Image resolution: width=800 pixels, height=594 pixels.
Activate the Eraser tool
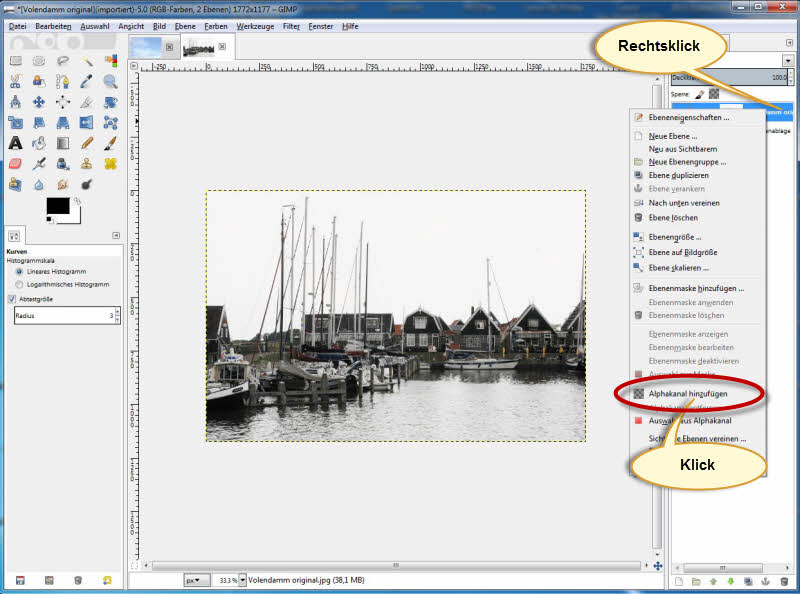pyautogui.click(x=16, y=164)
